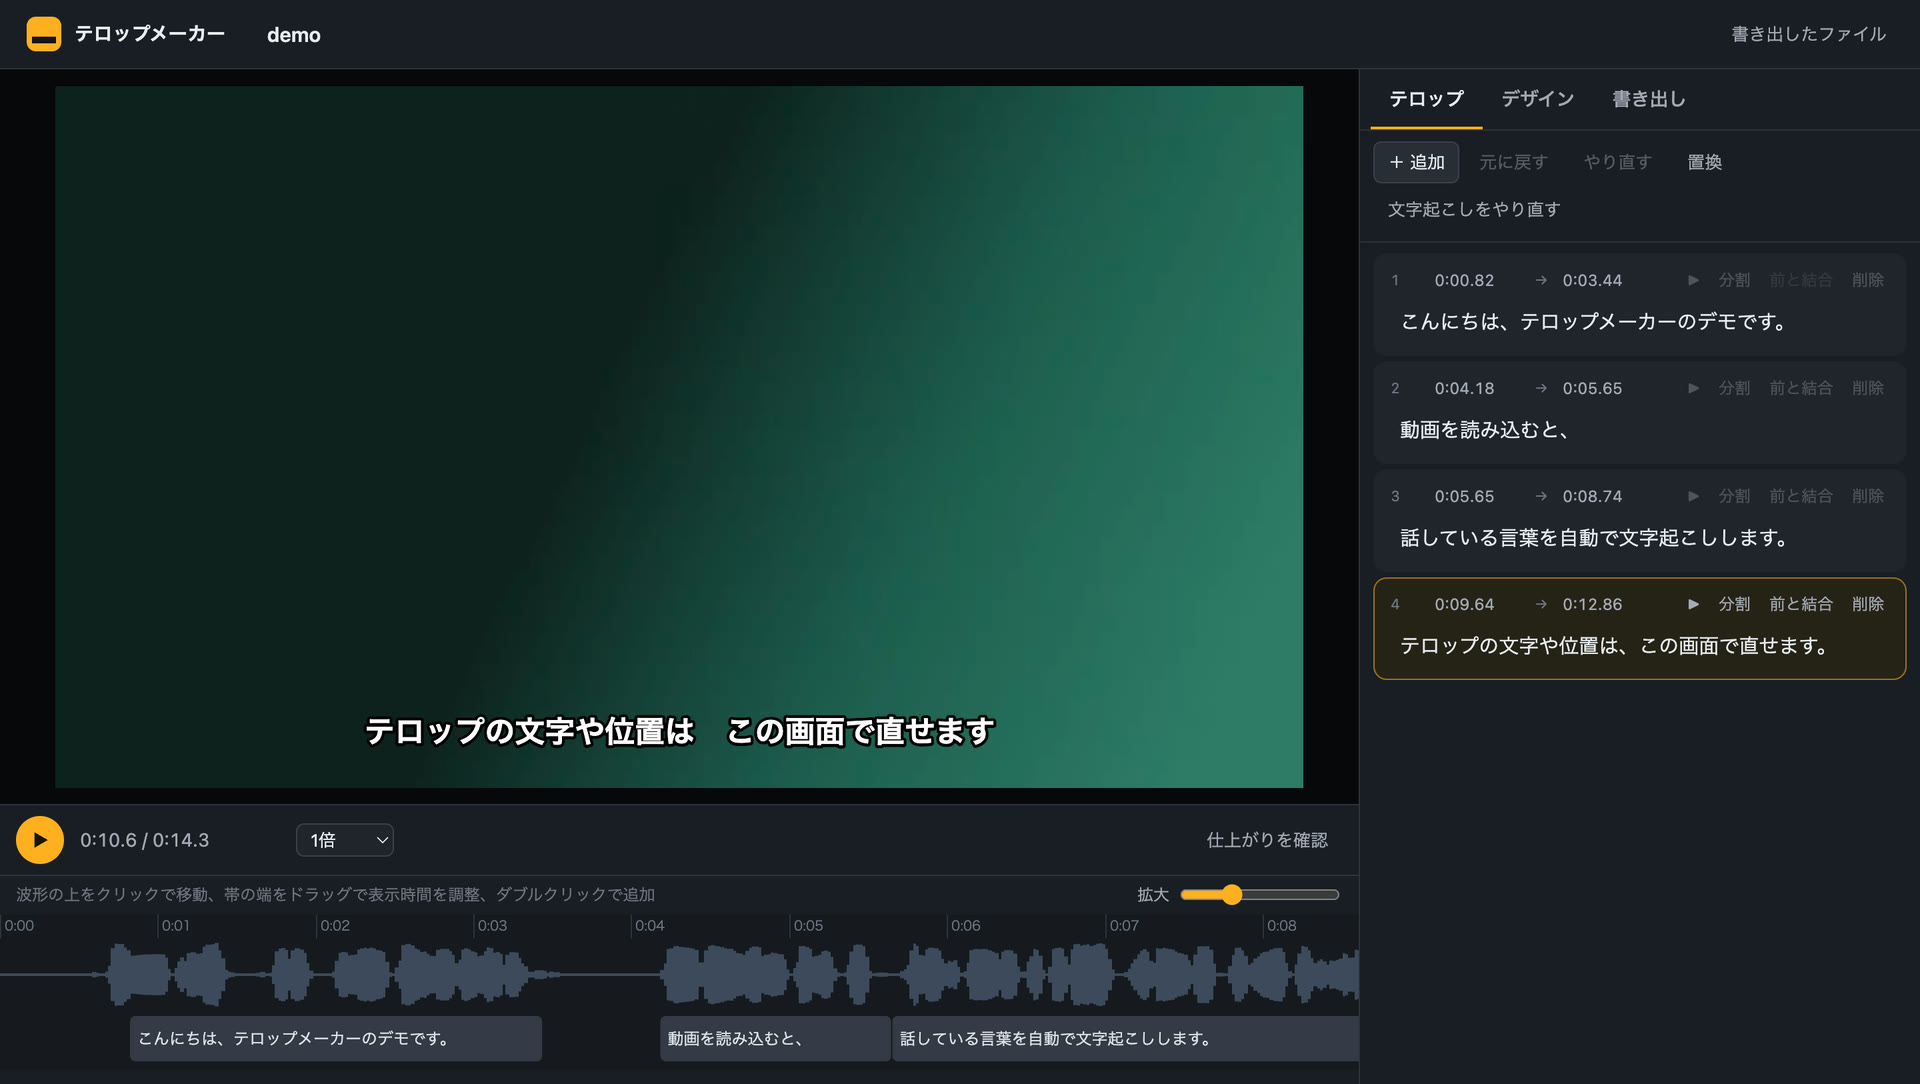Click end time 0:03.44 of caption 1
Screen dimensions: 1920x1084
1592,280
